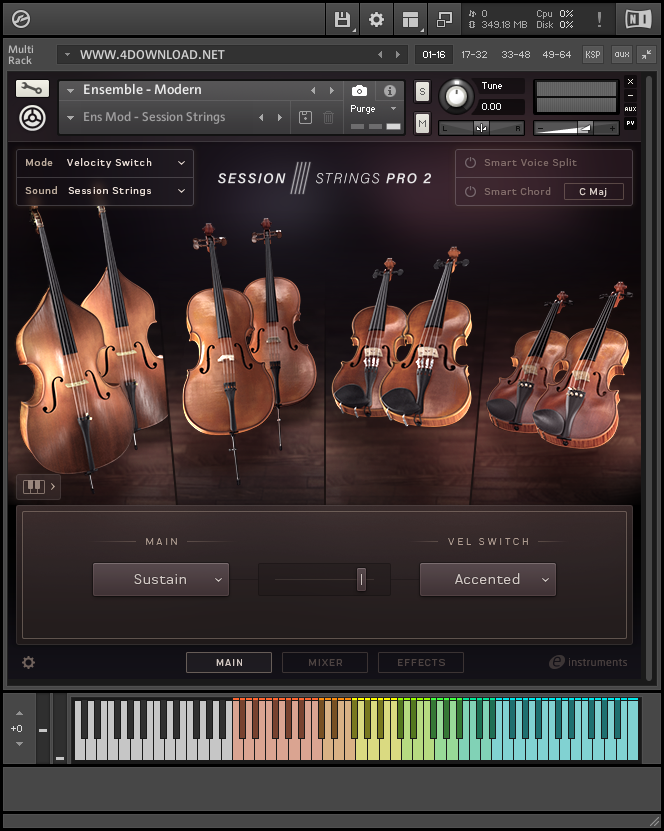Select next multi rack preset arrow
Viewport: 664px width, 831px height.
click(x=397, y=55)
